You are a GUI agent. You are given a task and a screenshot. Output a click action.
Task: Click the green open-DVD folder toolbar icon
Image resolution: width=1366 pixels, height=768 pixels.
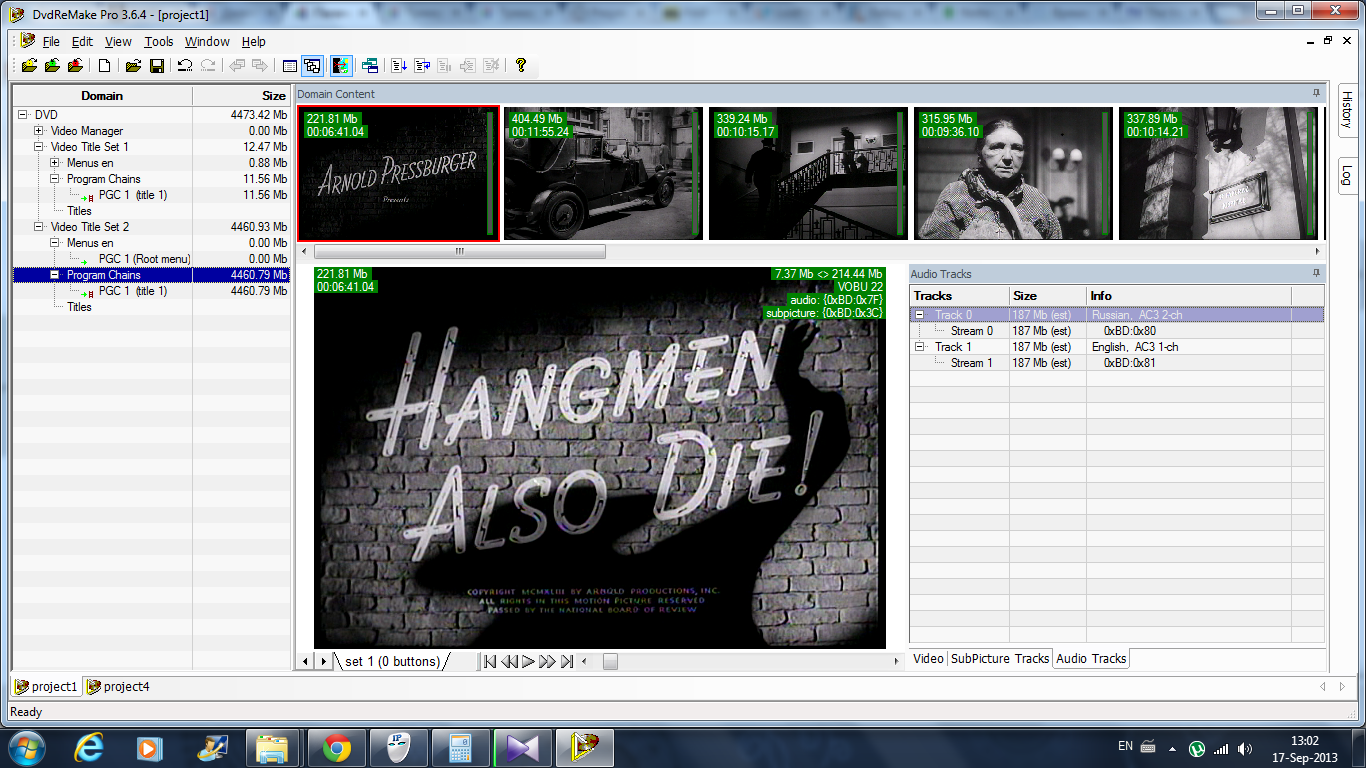(52, 66)
